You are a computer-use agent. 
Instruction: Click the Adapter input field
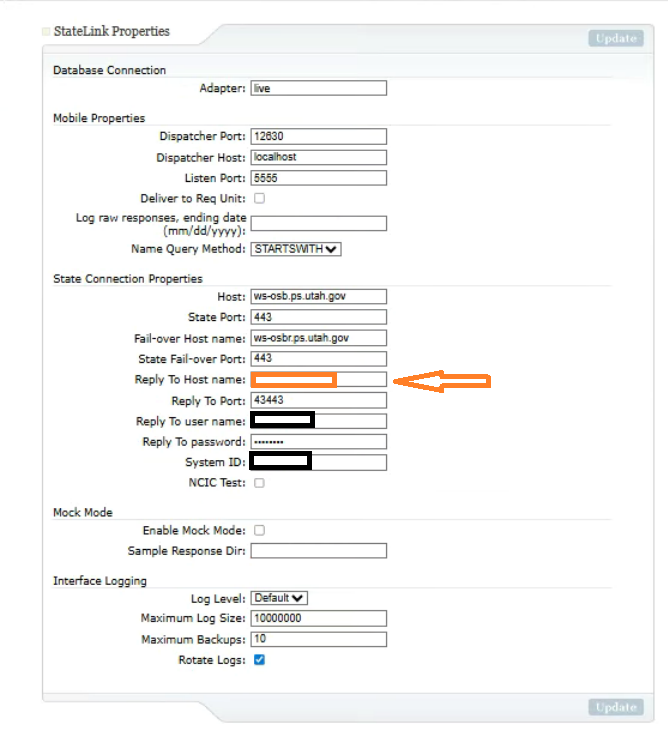tap(318, 88)
